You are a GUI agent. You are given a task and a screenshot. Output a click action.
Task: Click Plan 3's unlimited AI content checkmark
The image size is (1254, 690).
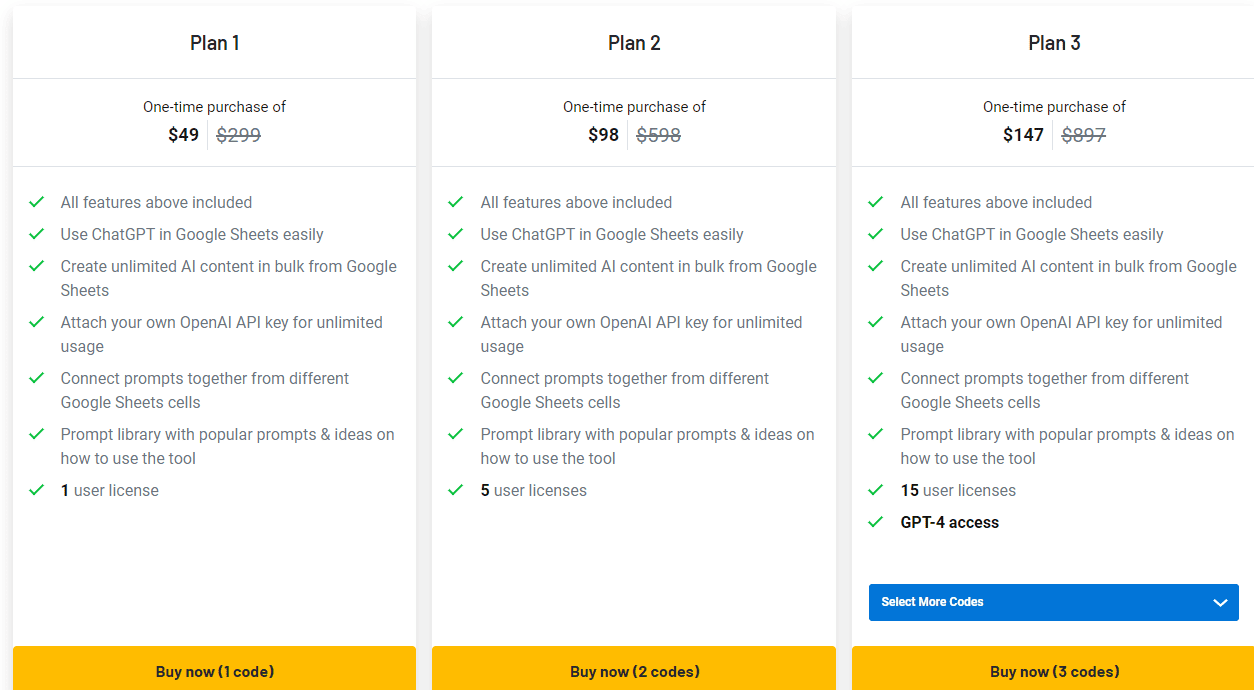877,266
